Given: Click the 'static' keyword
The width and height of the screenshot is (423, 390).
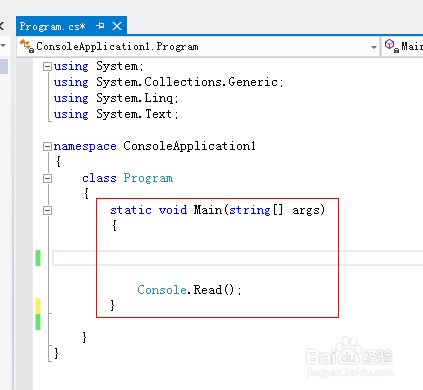Looking at the screenshot, I should [131, 210].
